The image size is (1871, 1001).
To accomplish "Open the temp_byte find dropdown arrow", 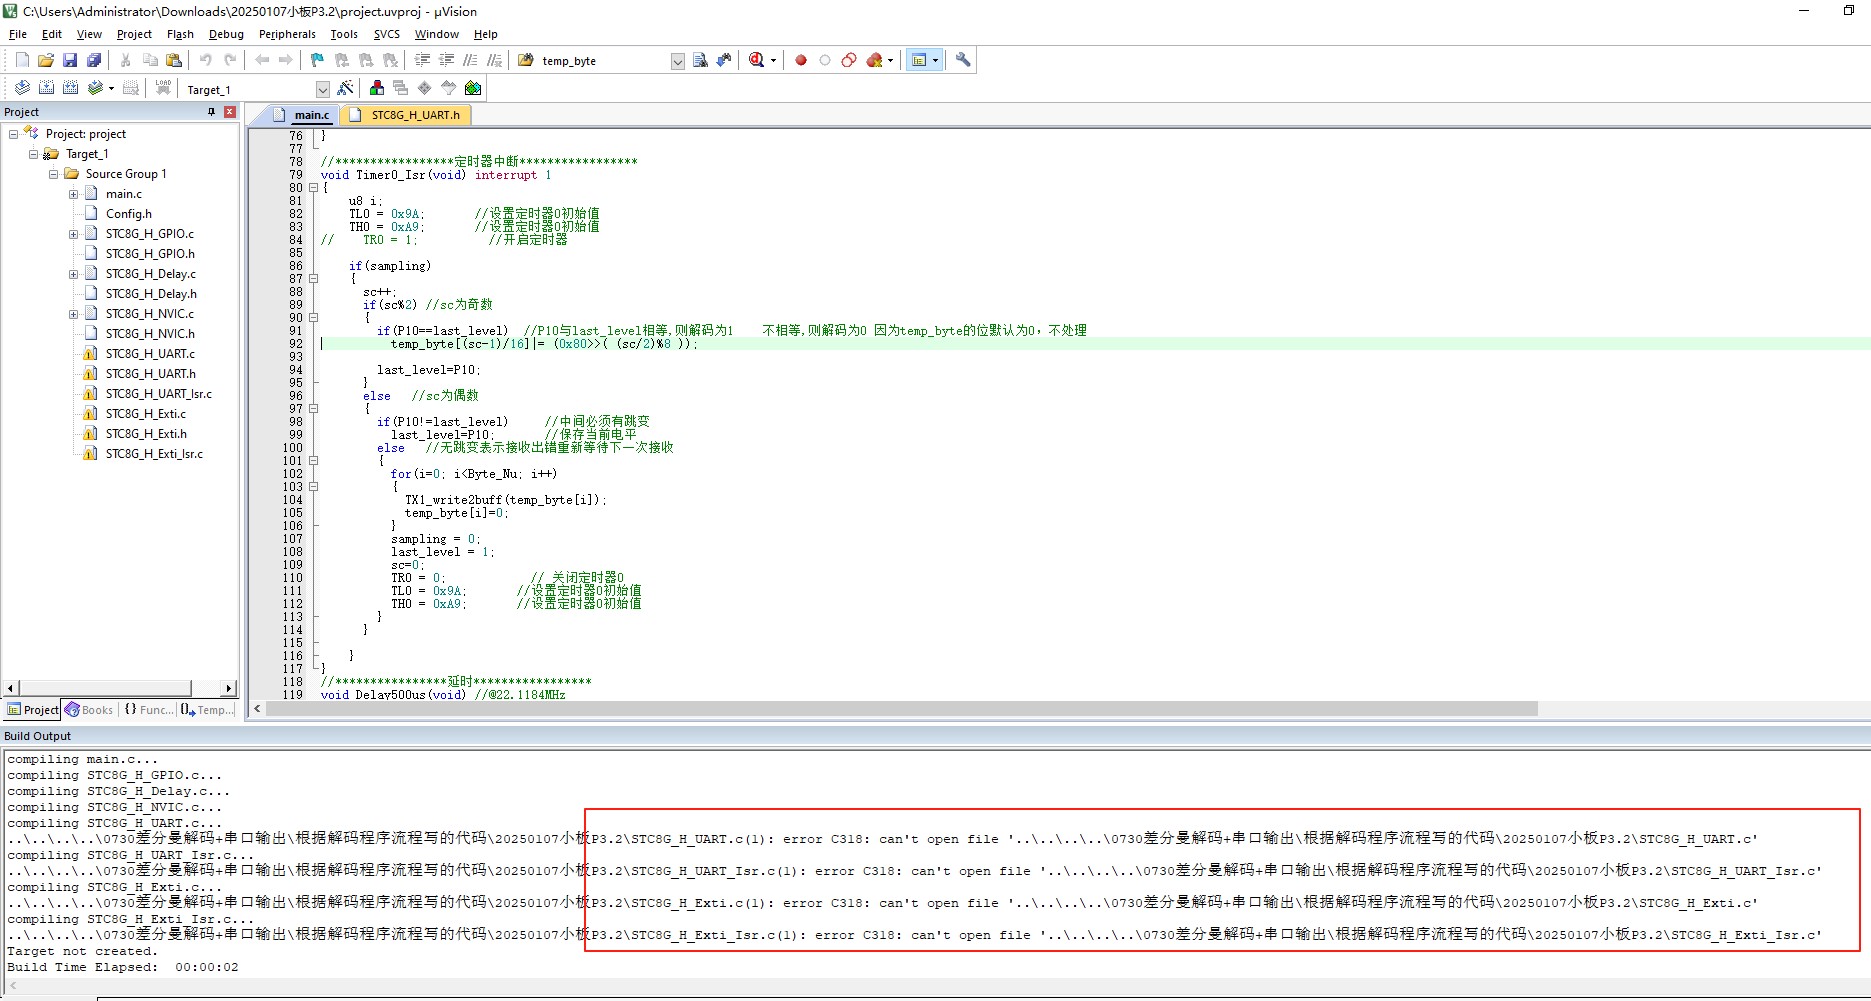I will pos(677,61).
